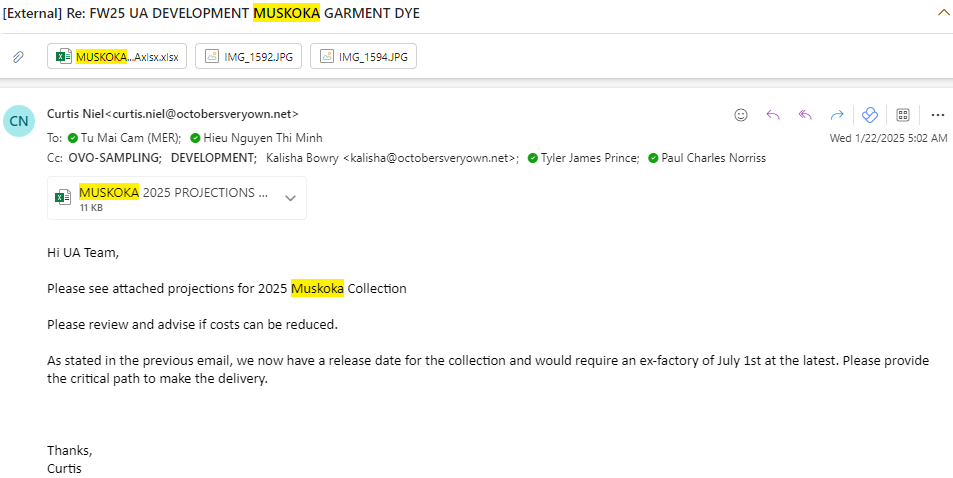Forward the email with the Forward arrow
The width and height of the screenshot is (953, 478).
pos(837,115)
